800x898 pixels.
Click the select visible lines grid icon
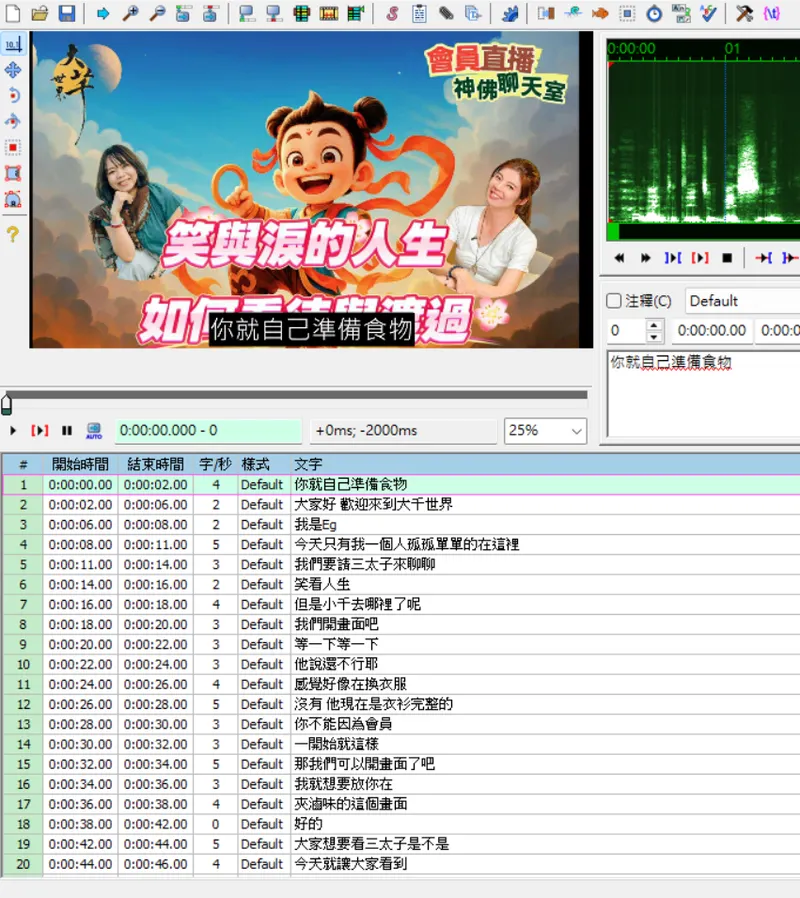click(301, 13)
